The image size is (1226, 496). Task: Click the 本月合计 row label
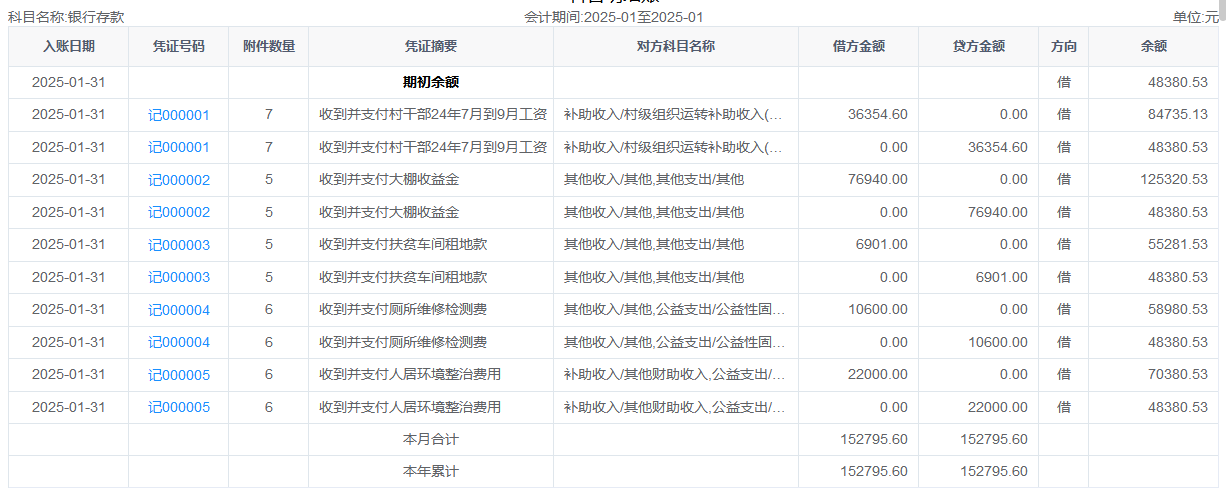tap(431, 439)
